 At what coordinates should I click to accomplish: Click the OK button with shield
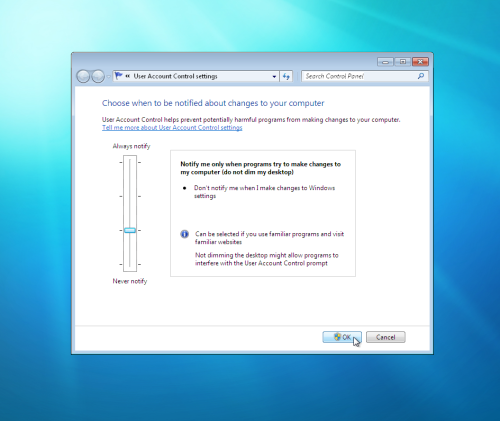(x=342, y=337)
